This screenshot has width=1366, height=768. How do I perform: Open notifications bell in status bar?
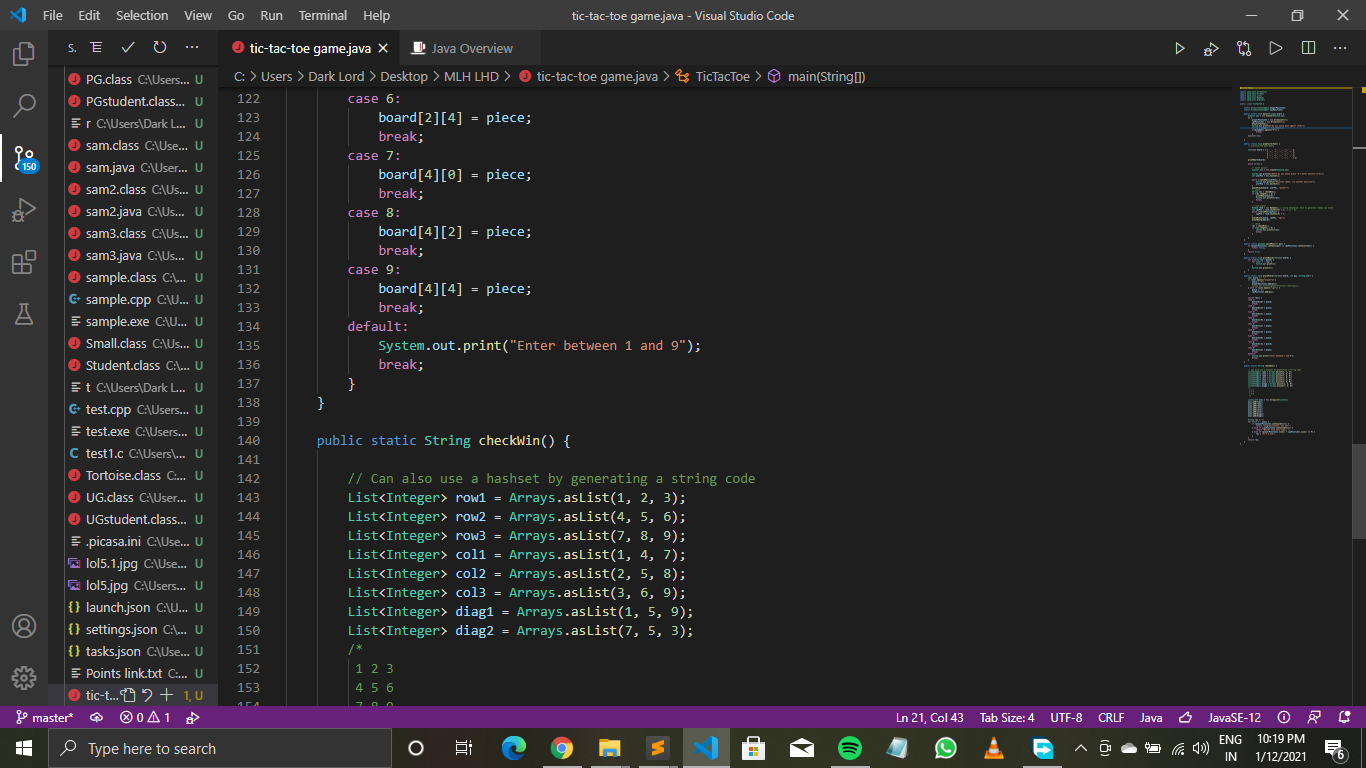point(1342,717)
